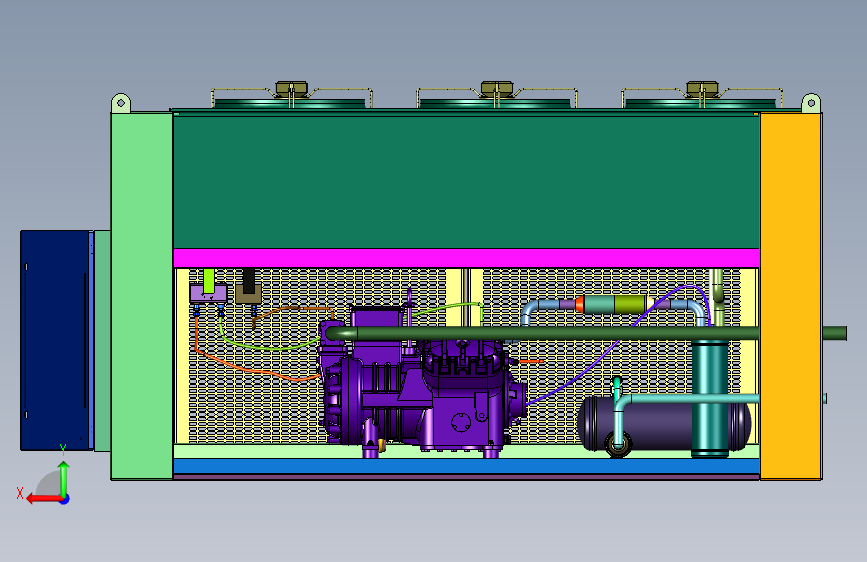Pick the orange right end panel

(x=790, y=296)
